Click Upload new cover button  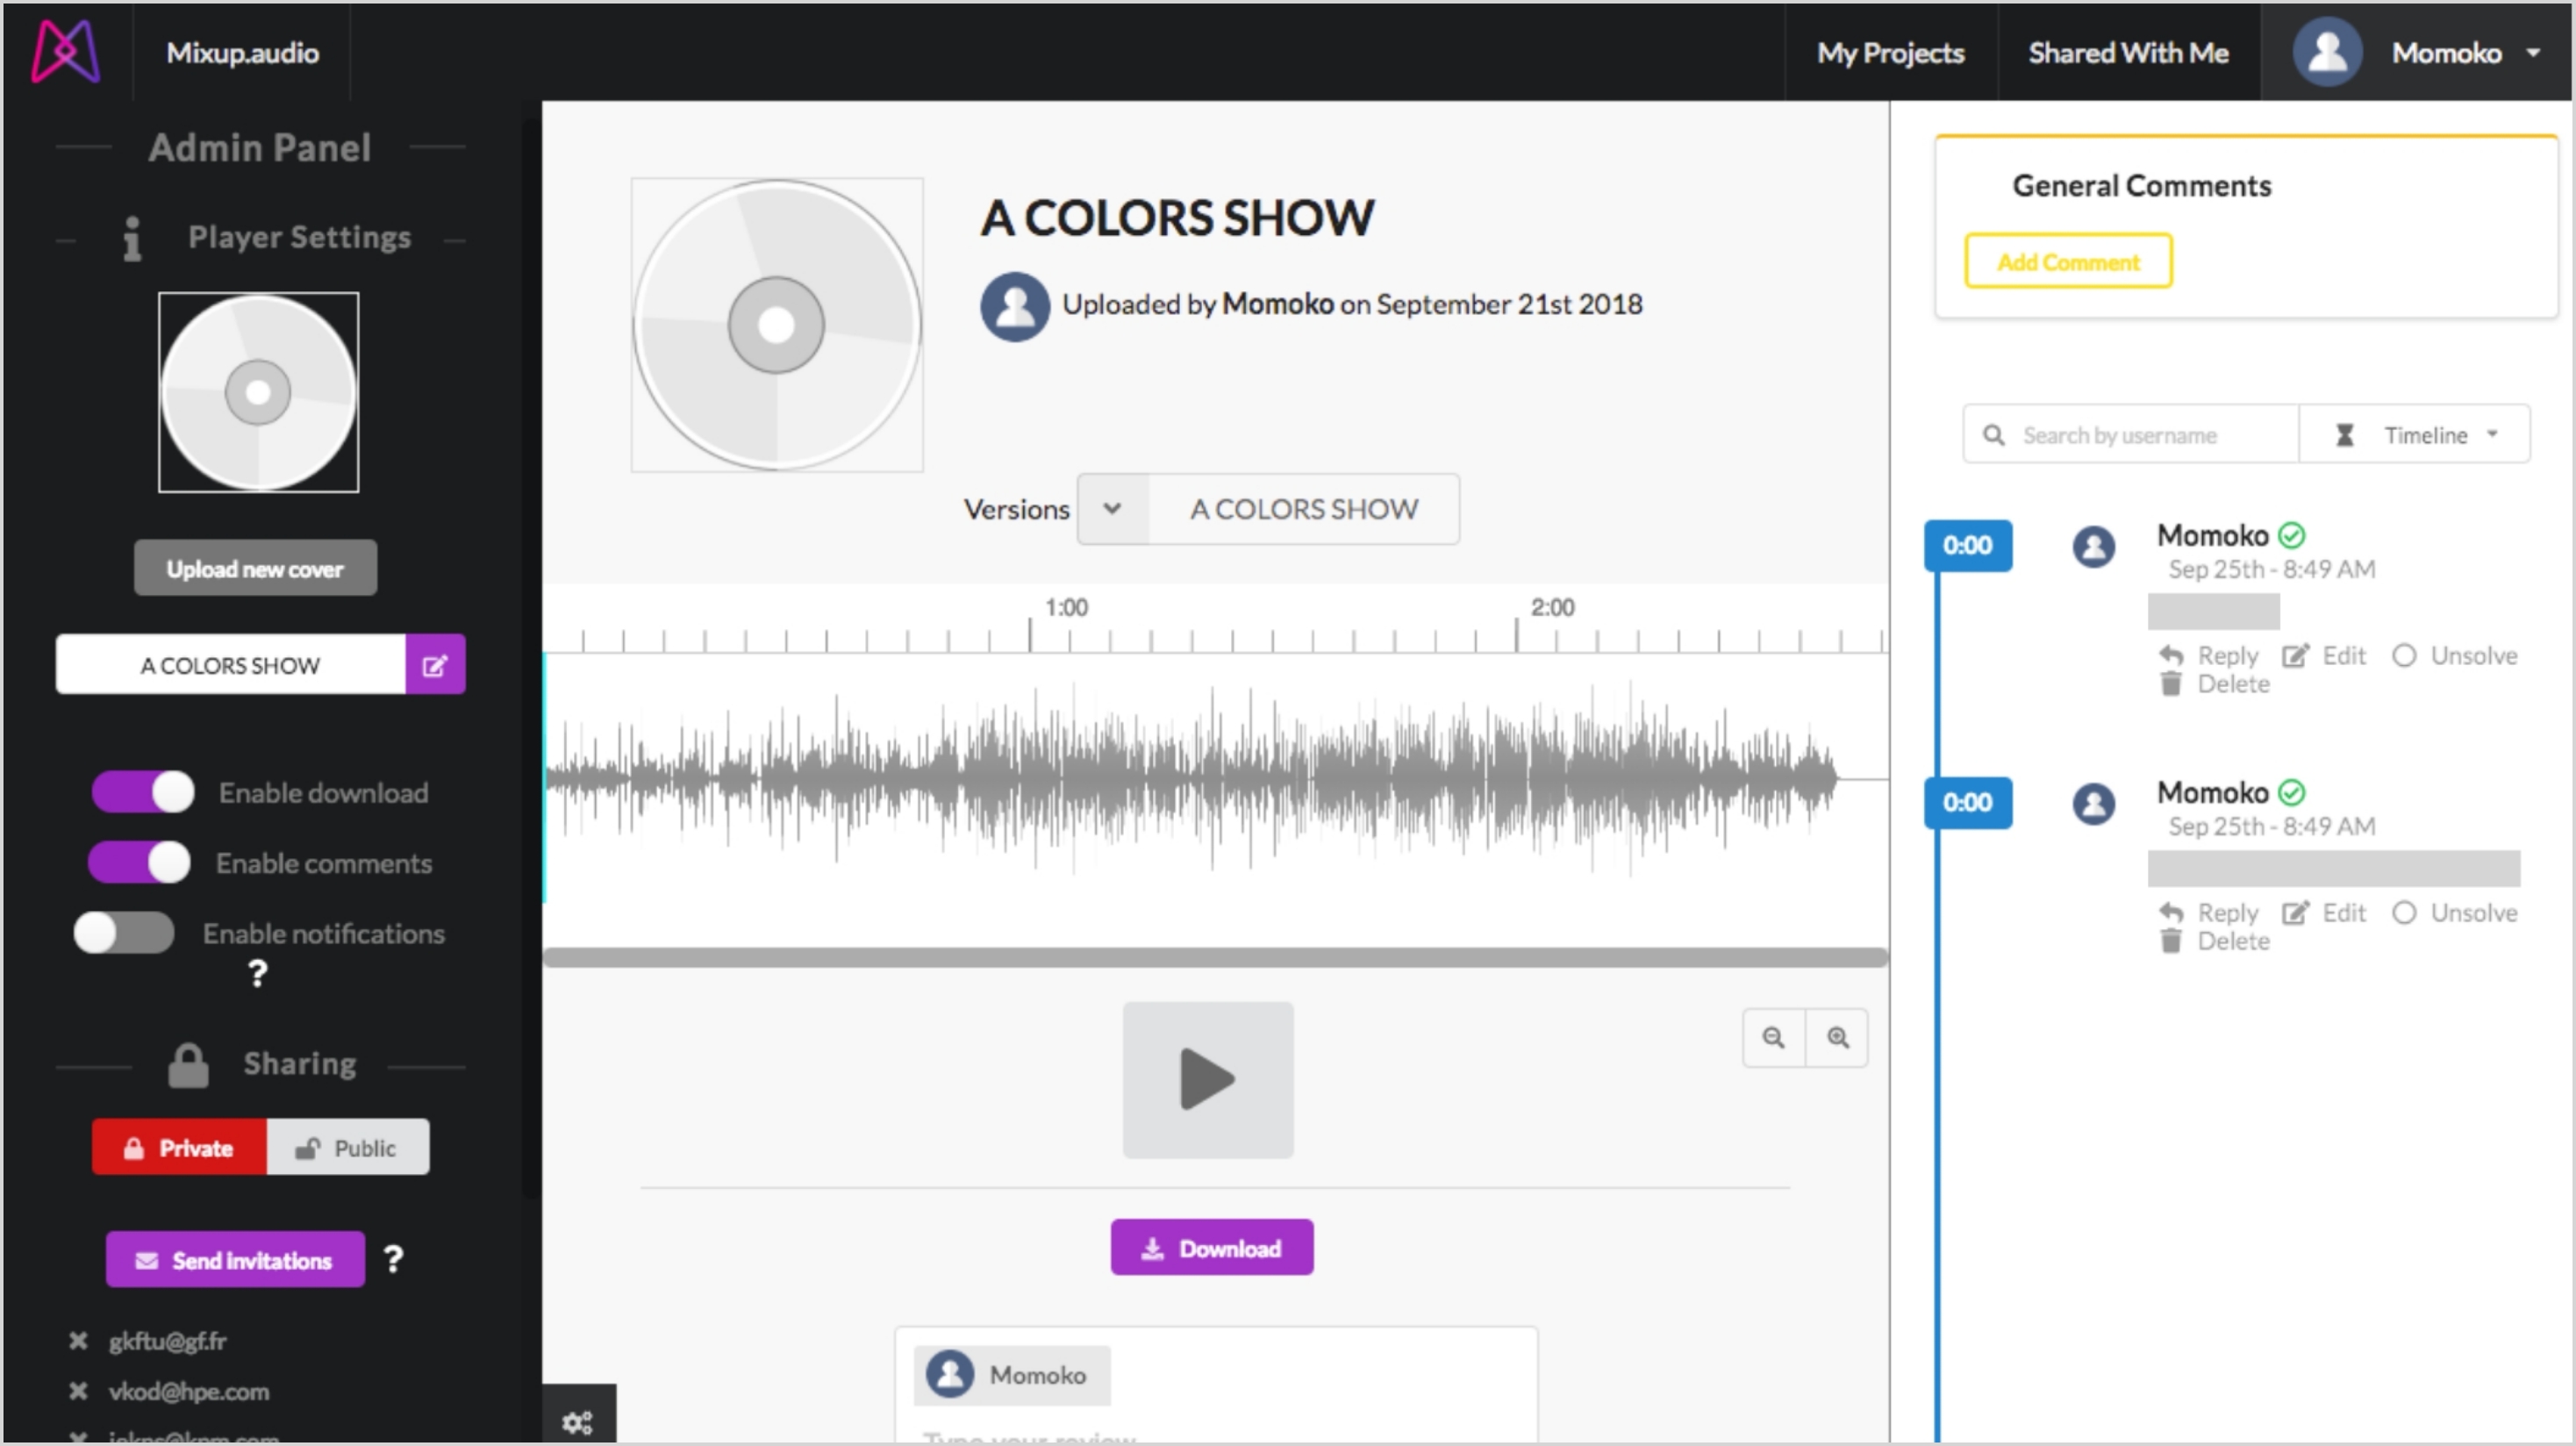tap(255, 568)
